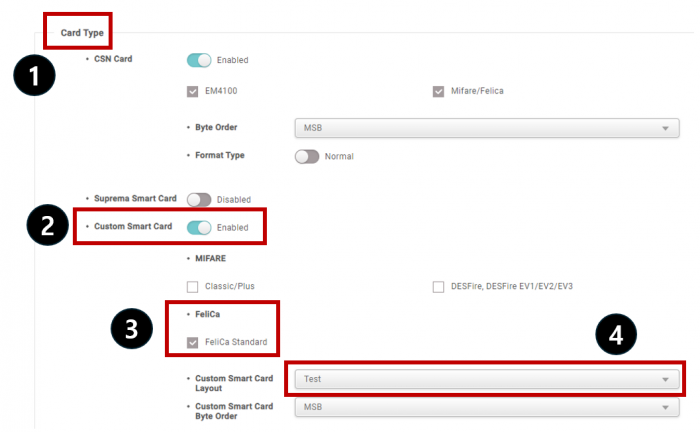Click the black number 3 step marker
This screenshot has height=432, width=700.
(x=131, y=327)
